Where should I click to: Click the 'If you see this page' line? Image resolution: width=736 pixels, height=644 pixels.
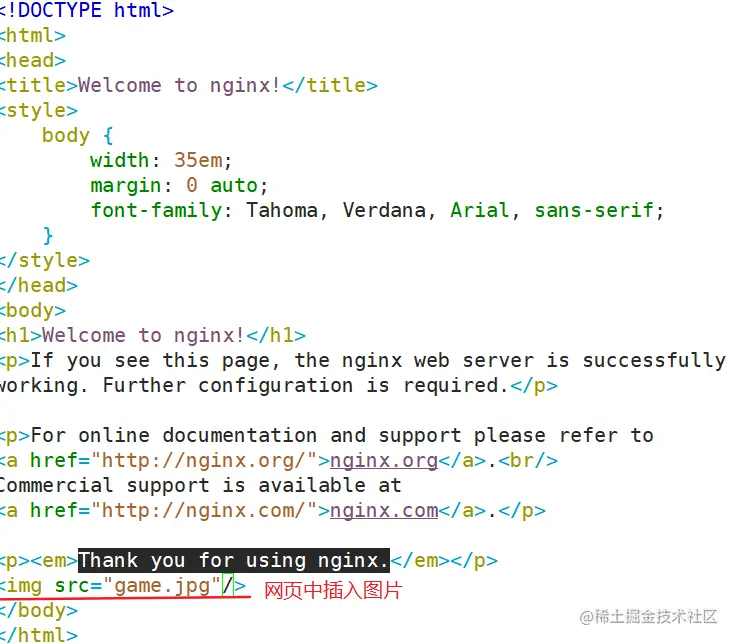tap(363, 360)
